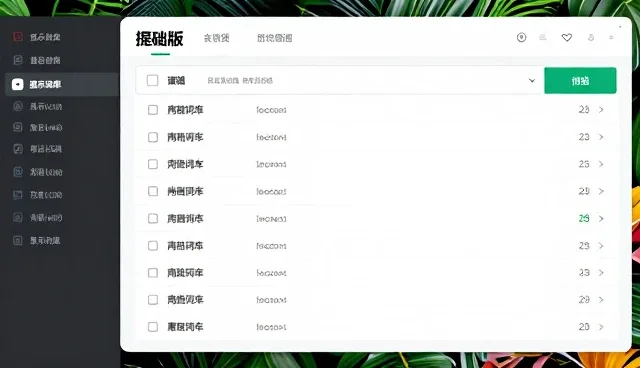Open the dropdown chevron in the filter bar
The width and height of the screenshot is (640, 368).
point(532,80)
